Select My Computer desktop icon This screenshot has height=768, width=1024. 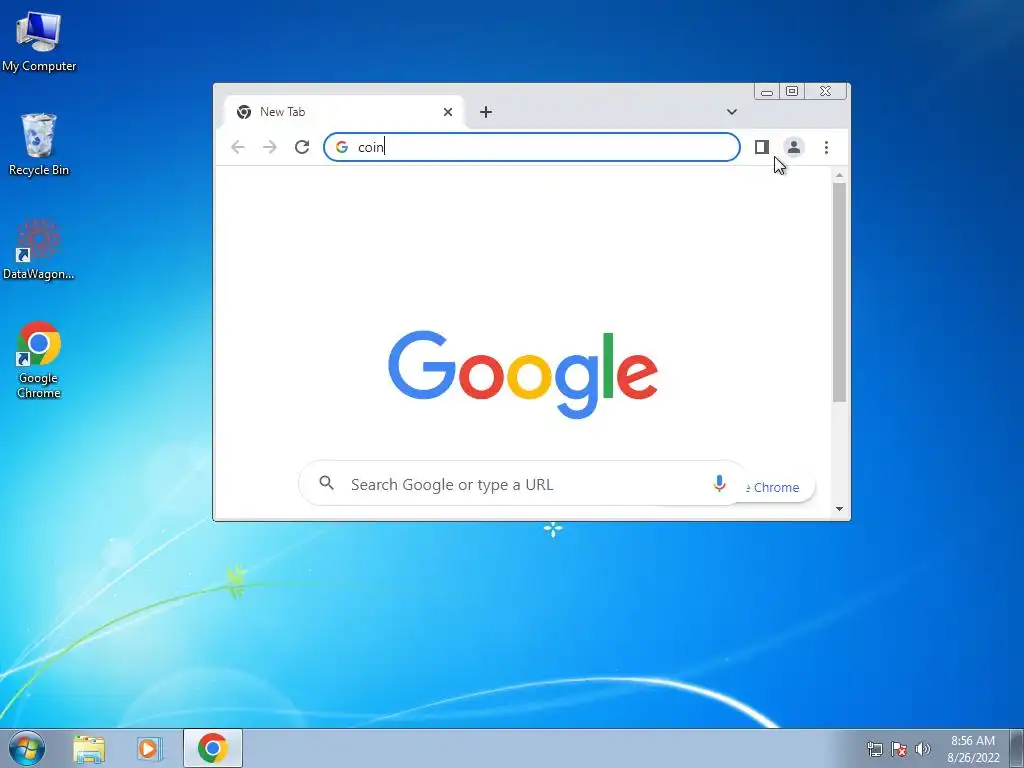tap(39, 42)
